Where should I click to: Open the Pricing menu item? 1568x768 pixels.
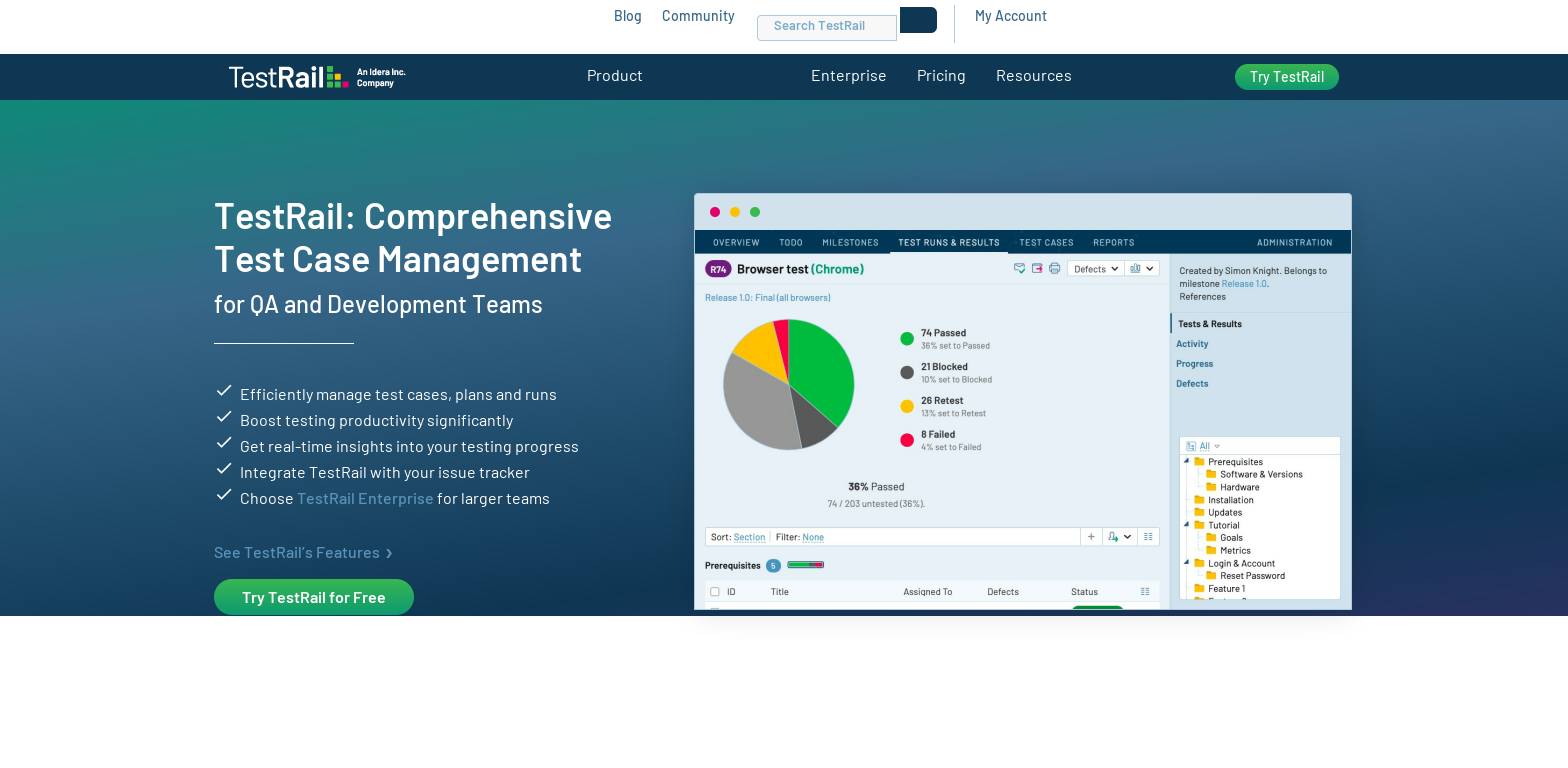pyautogui.click(x=941, y=76)
